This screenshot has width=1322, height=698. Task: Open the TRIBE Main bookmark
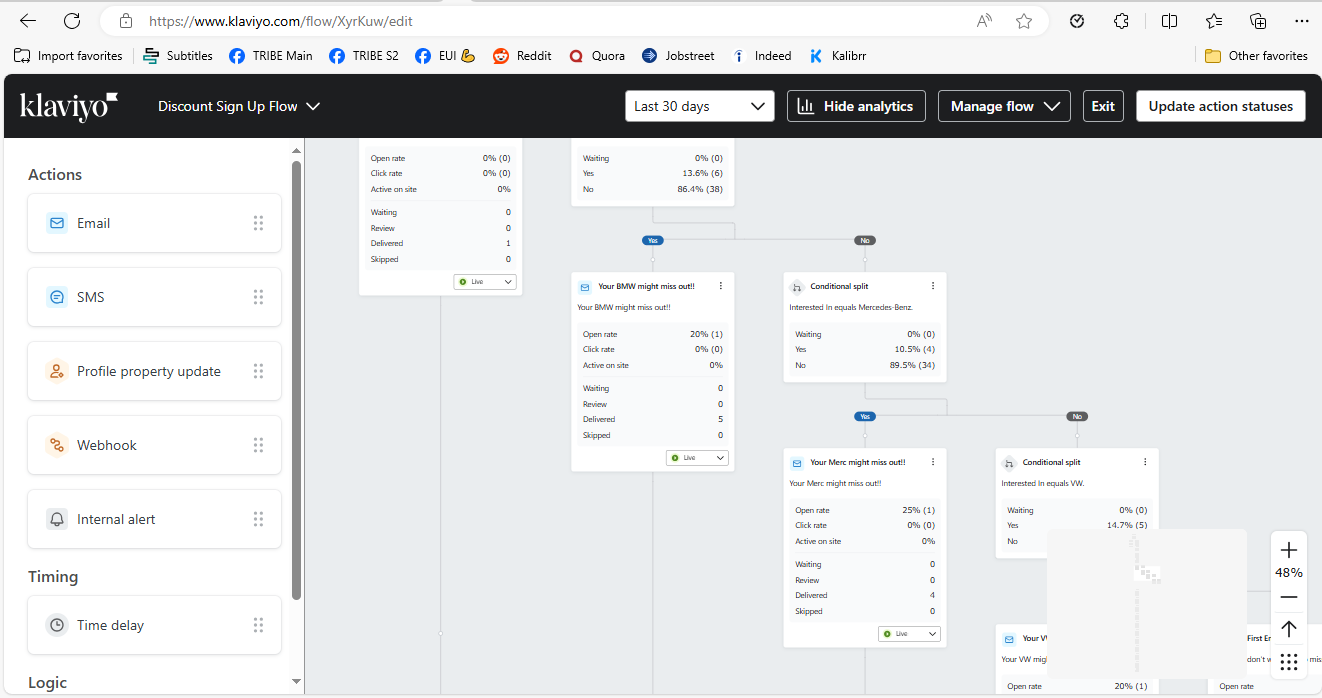pyautogui.click(x=271, y=56)
